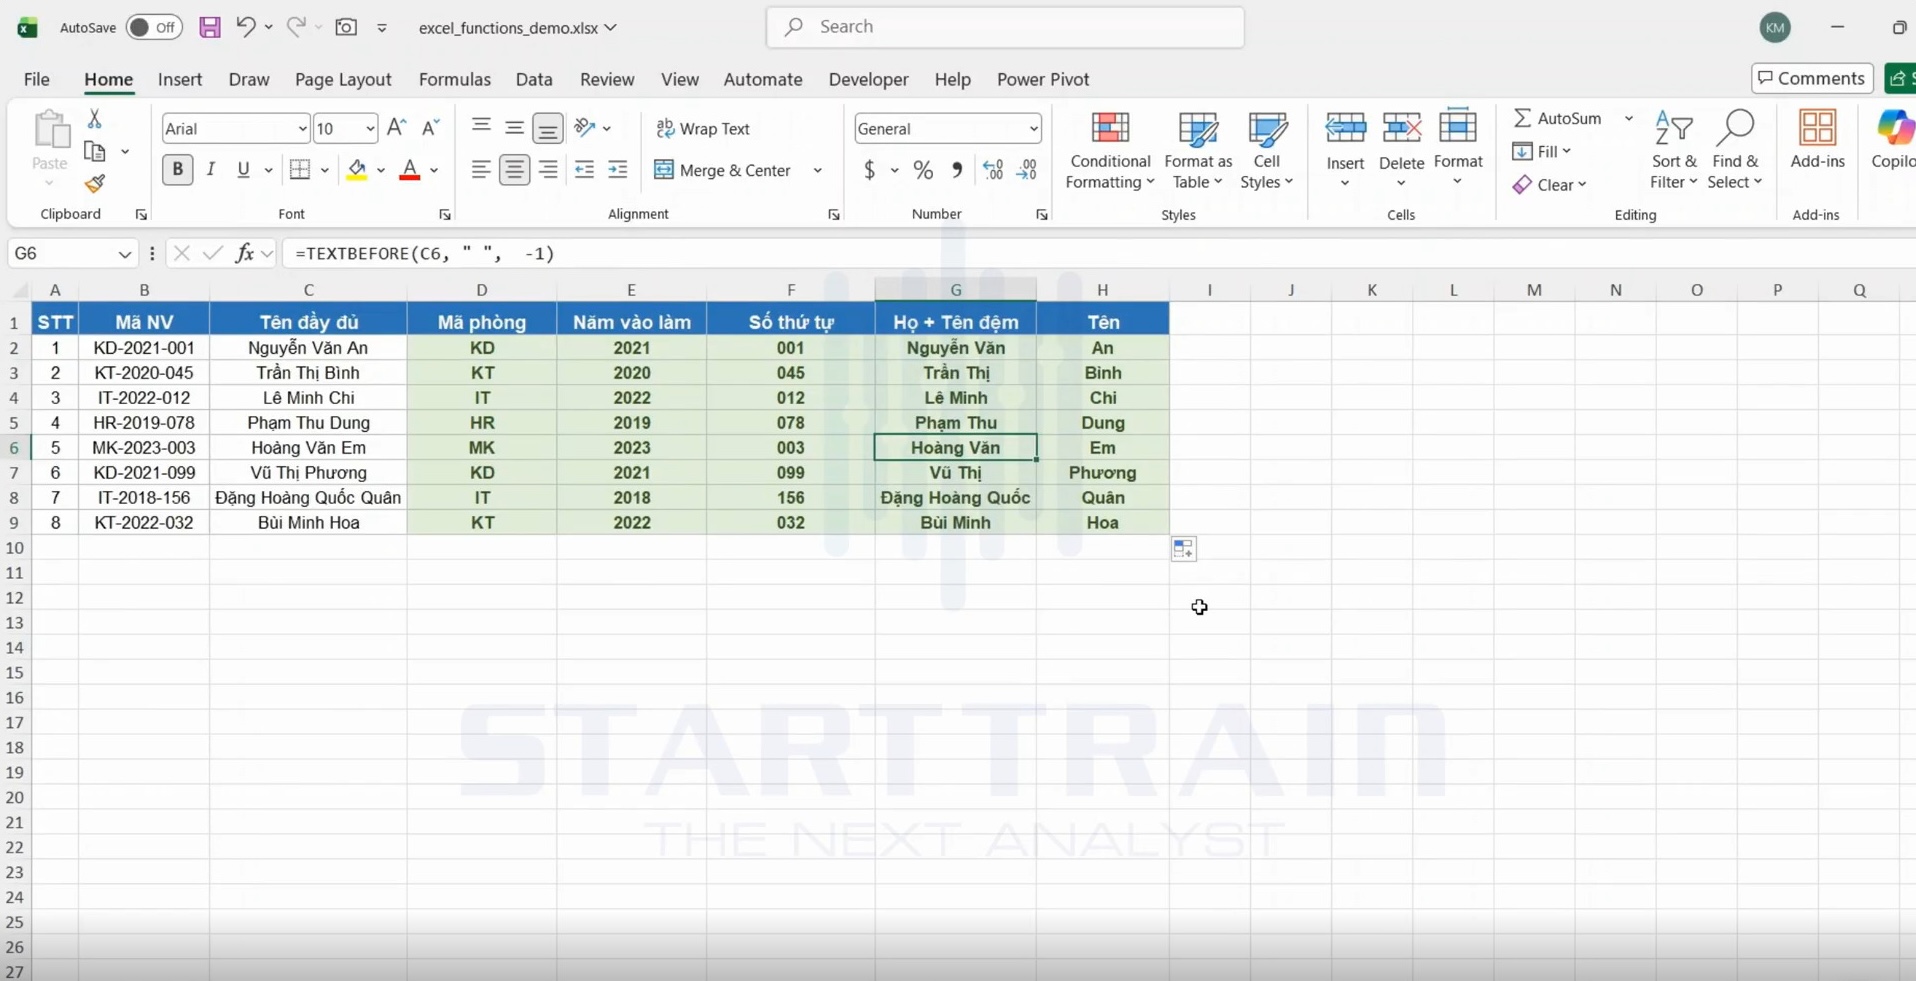
Task: Click AutoSum button
Action: 1558,118
